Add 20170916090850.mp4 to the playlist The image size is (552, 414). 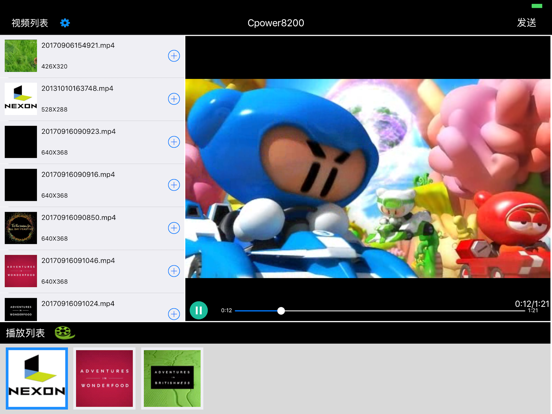[174, 228]
